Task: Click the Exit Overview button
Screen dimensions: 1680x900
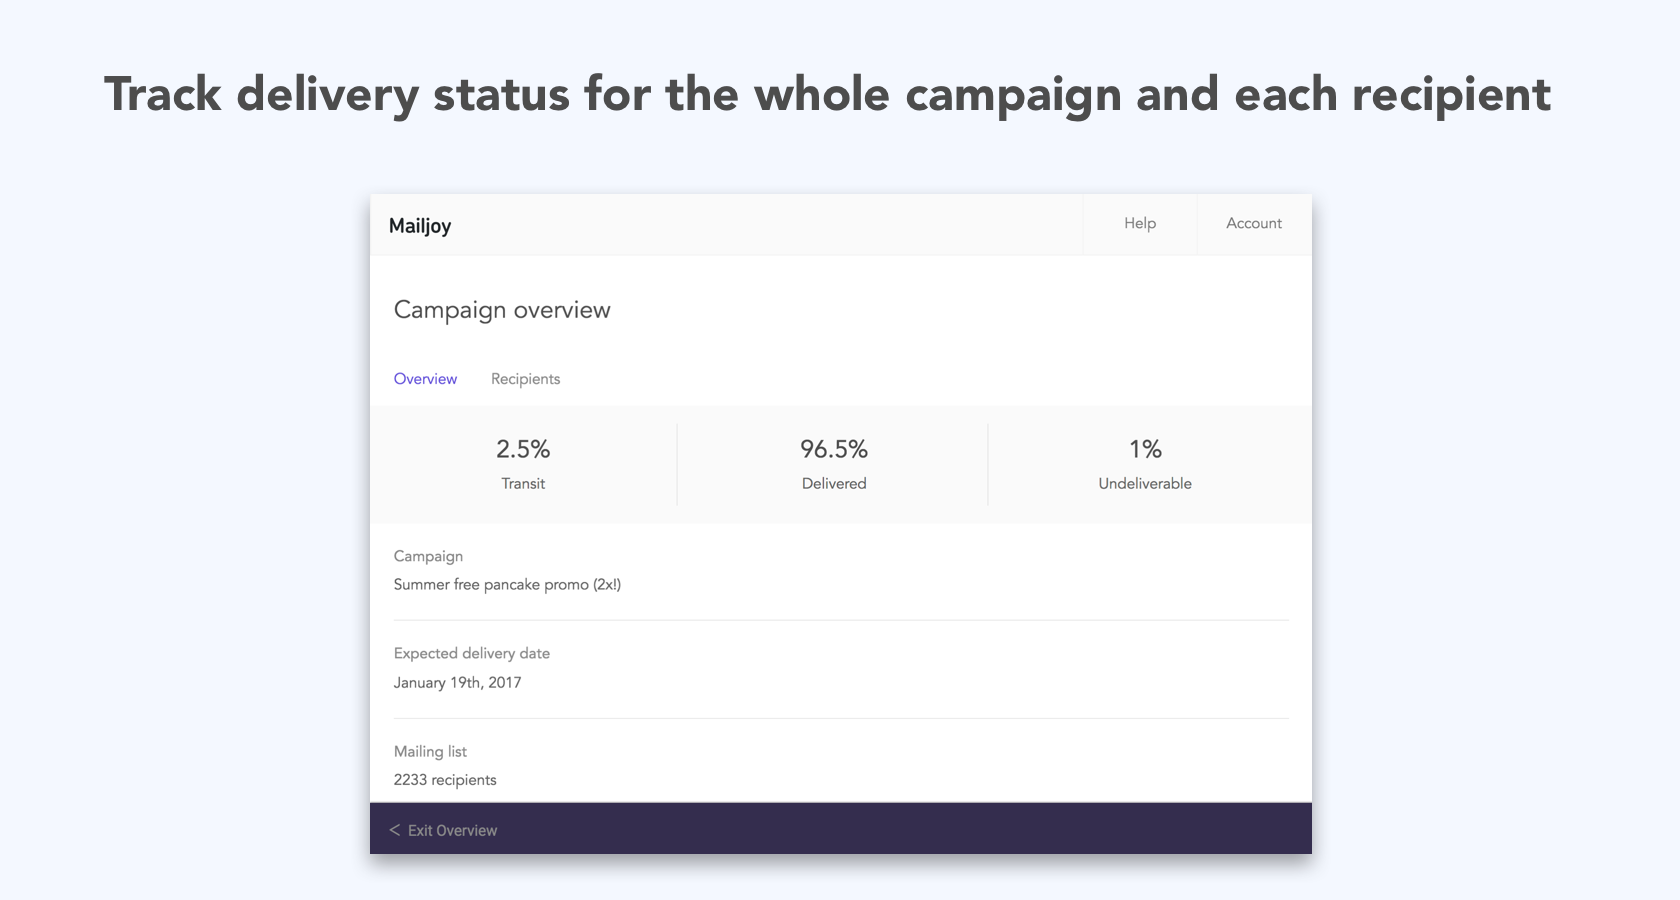Action: pyautogui.click(x=452, y=830)
